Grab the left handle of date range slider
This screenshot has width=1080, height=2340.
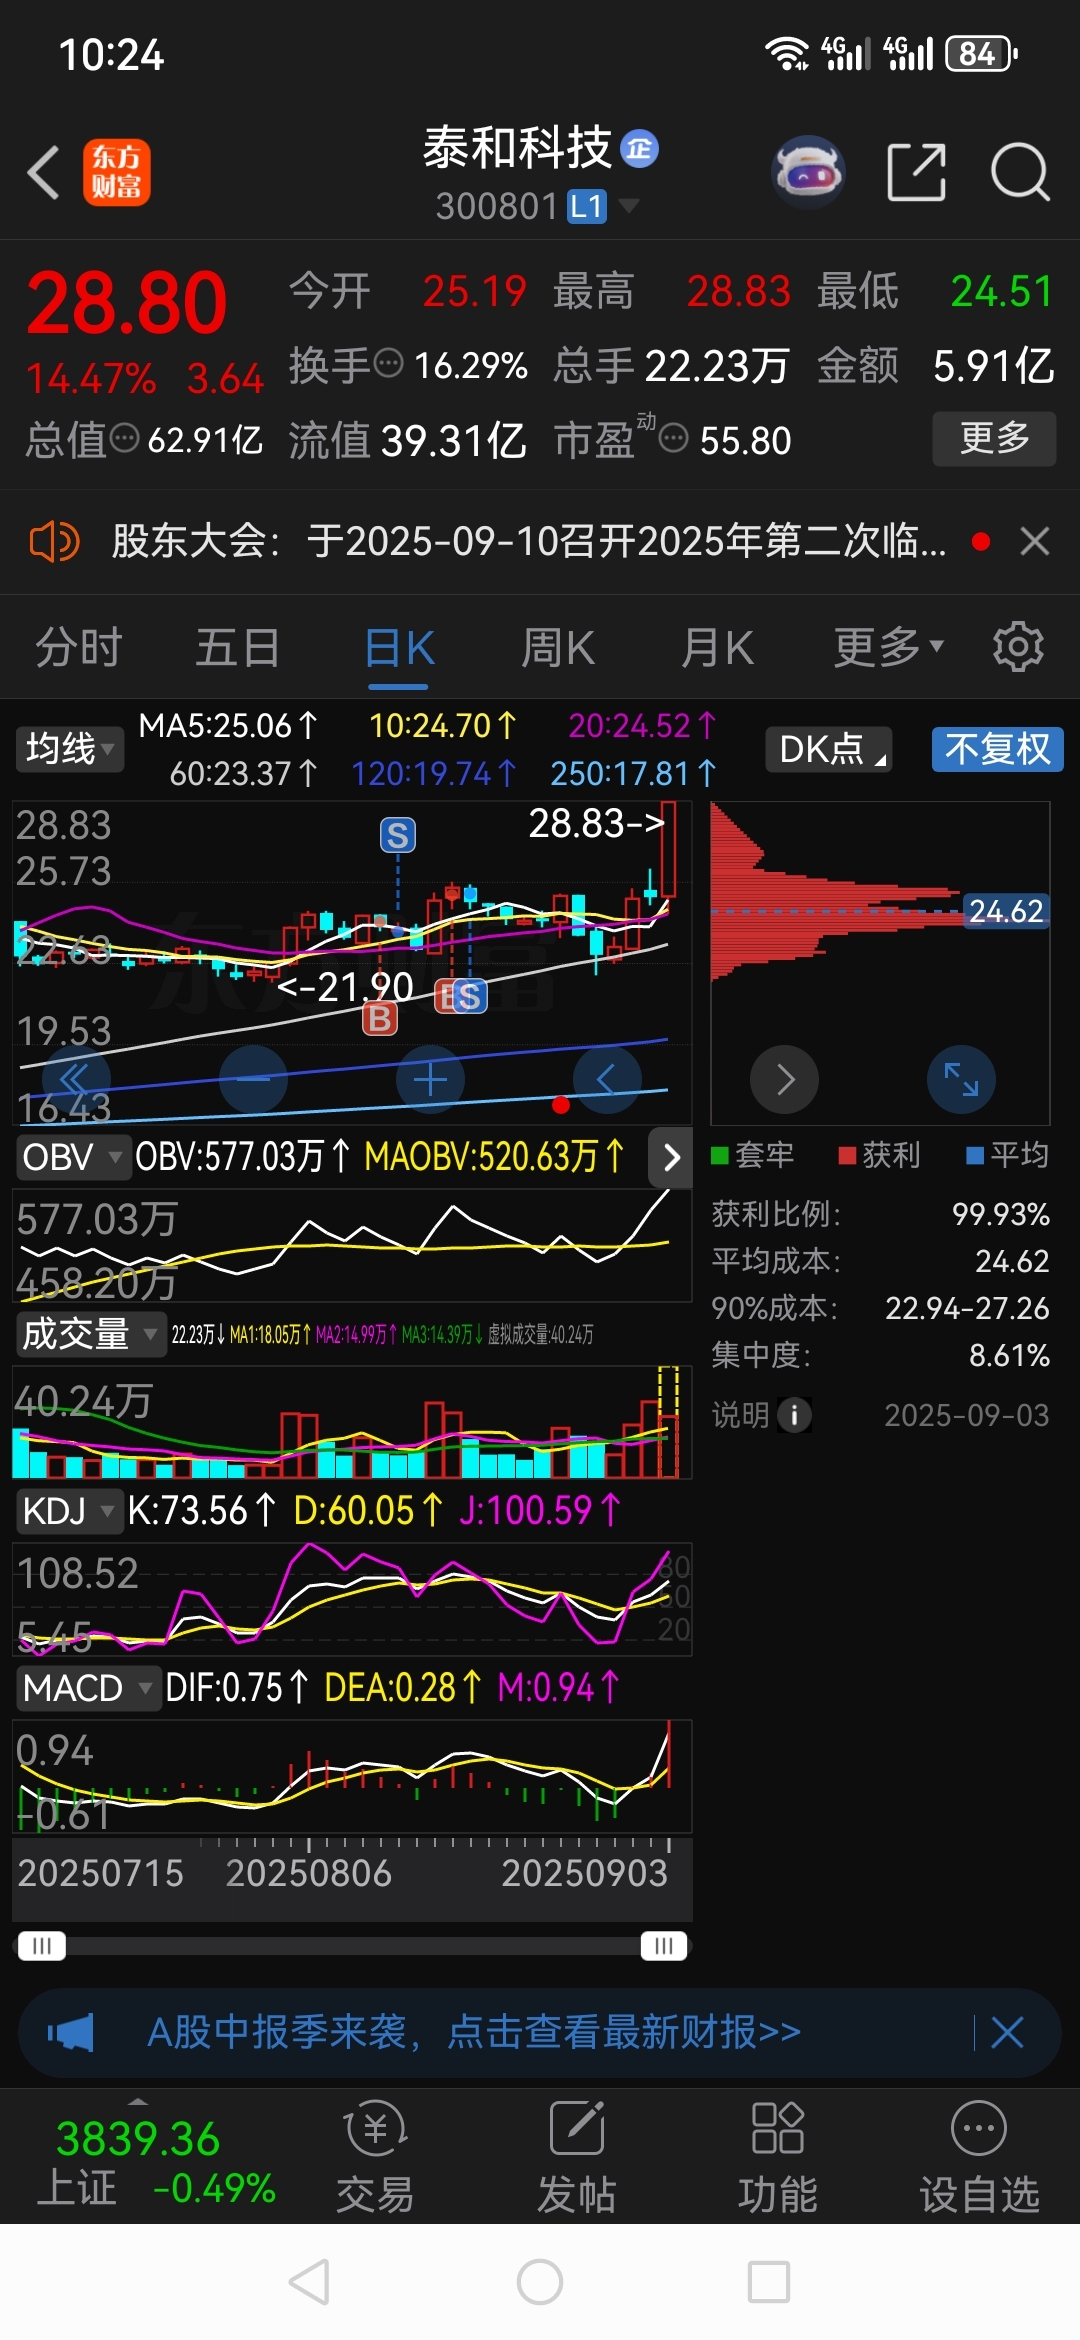tap(41, 1946)
